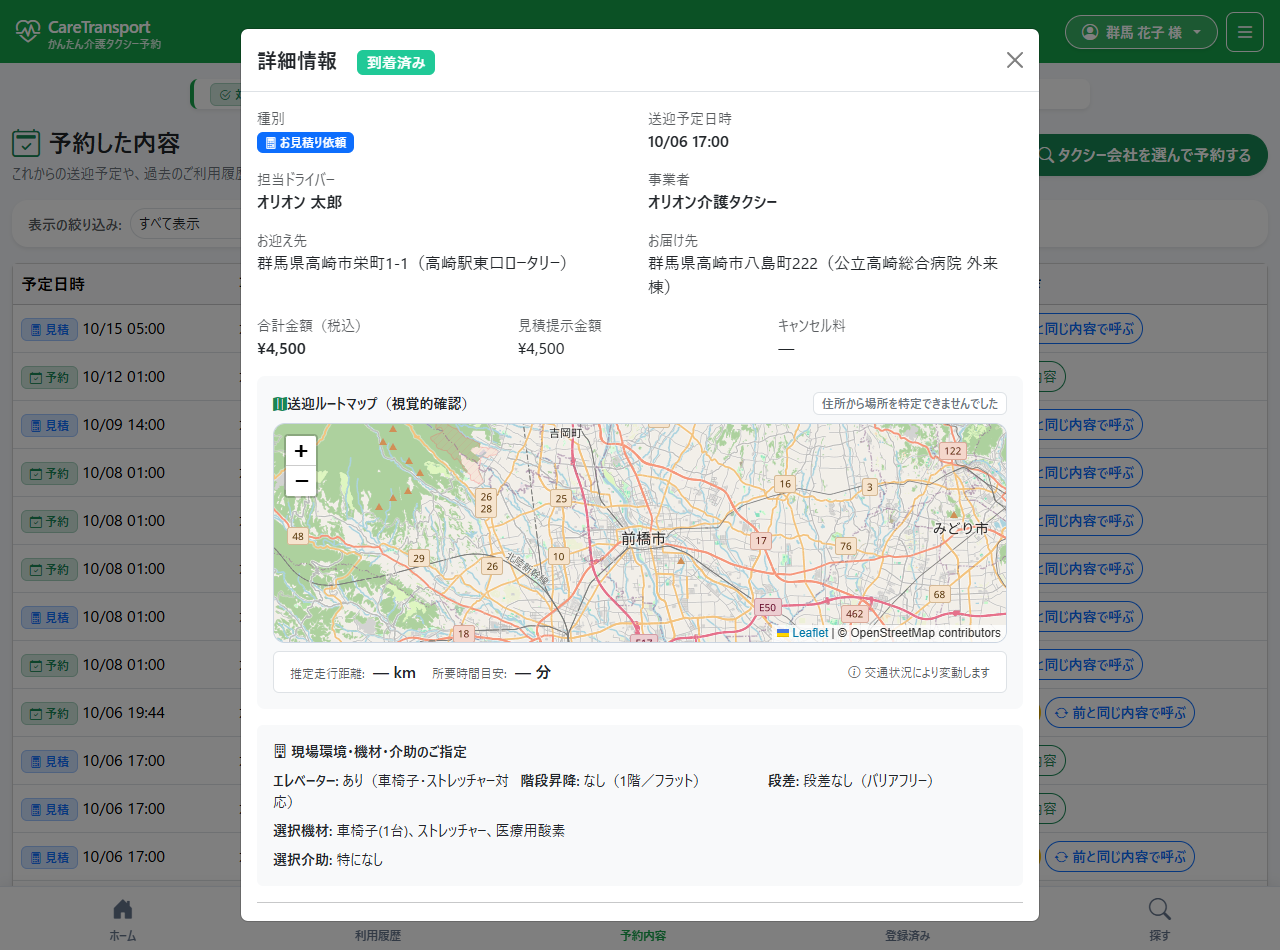Click the operator name オリオン介護タクシー
Screen dimensions: 1280x950
click(x=712, y=203)
